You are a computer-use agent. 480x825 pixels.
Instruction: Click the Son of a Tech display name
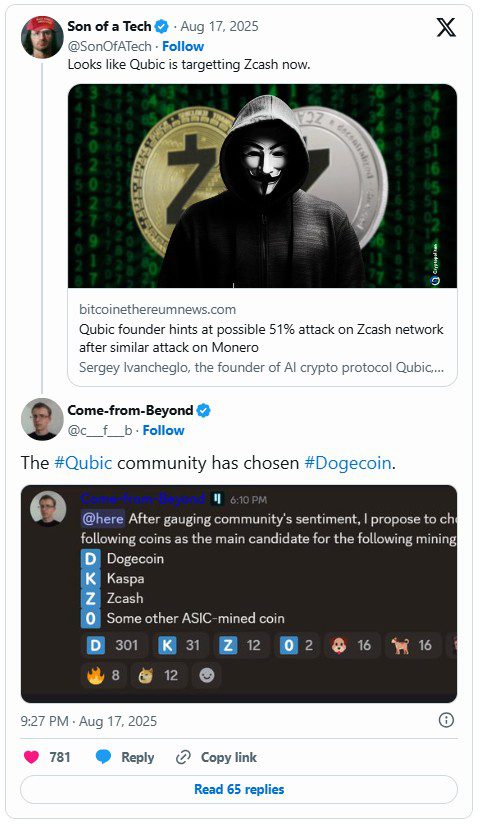coord(109,26)
